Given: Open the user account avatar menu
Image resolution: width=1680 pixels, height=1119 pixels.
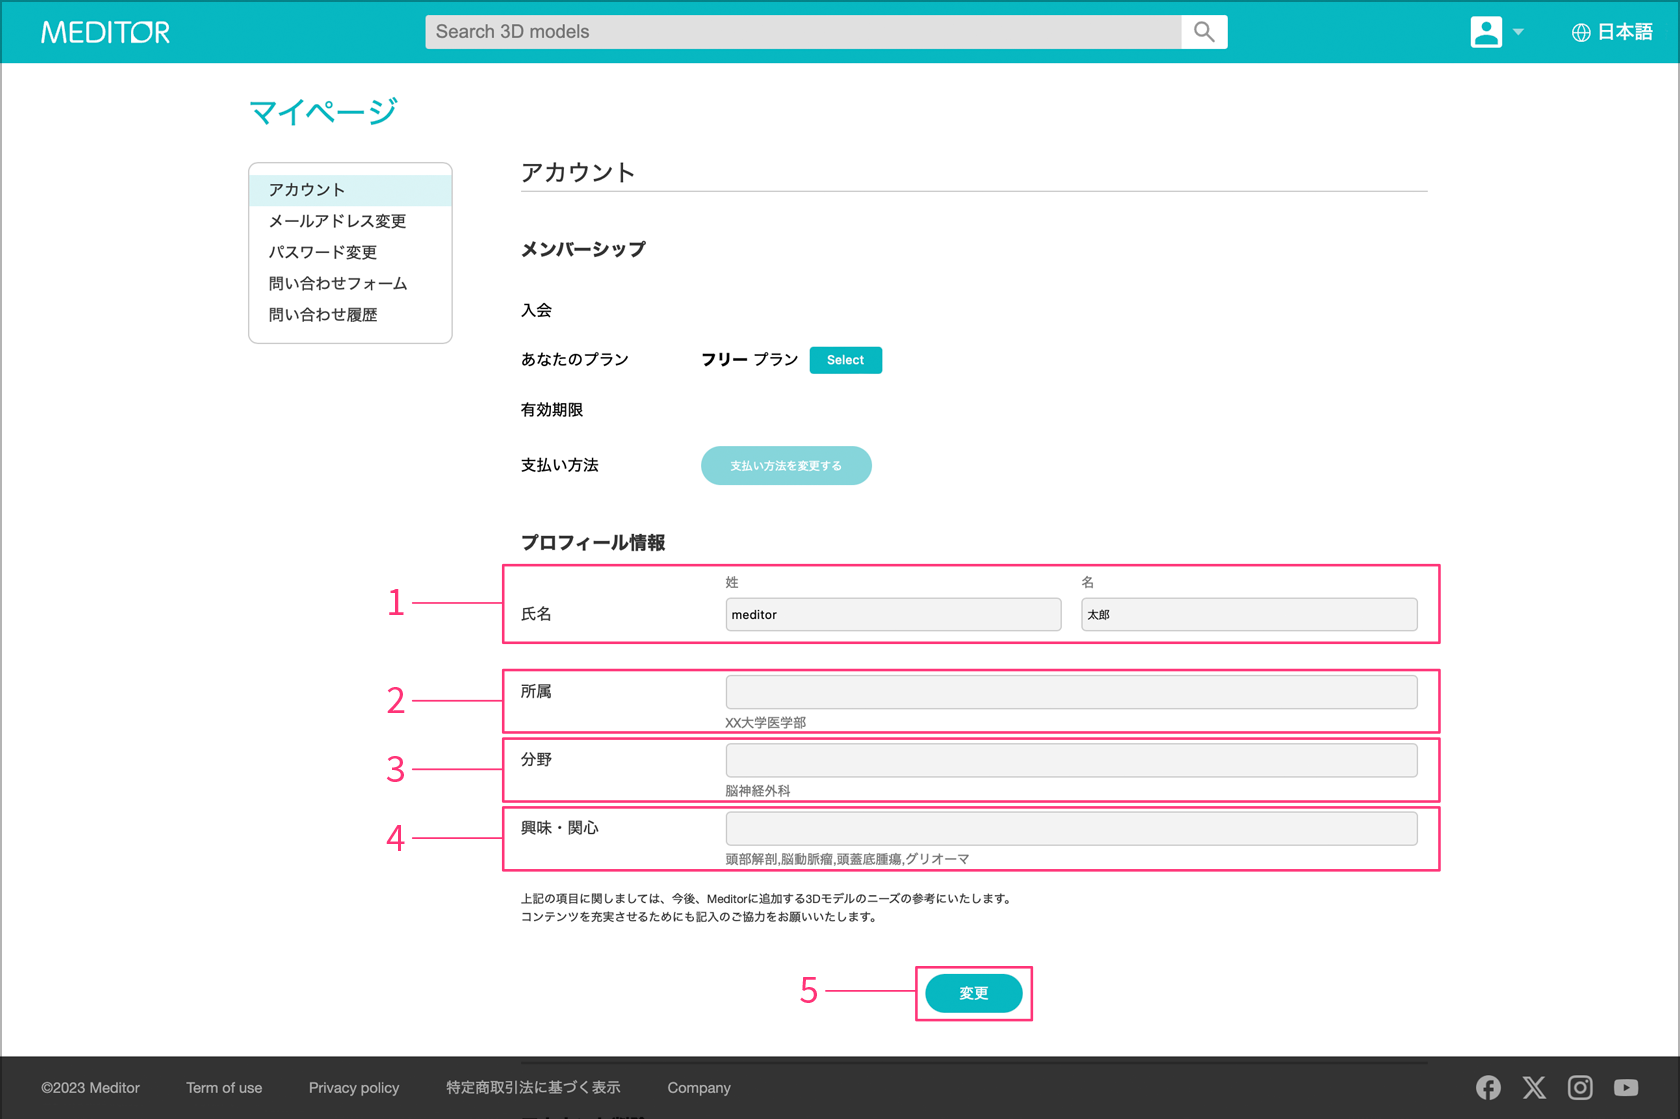Looking at the screenshot, I should [1486, 32].
